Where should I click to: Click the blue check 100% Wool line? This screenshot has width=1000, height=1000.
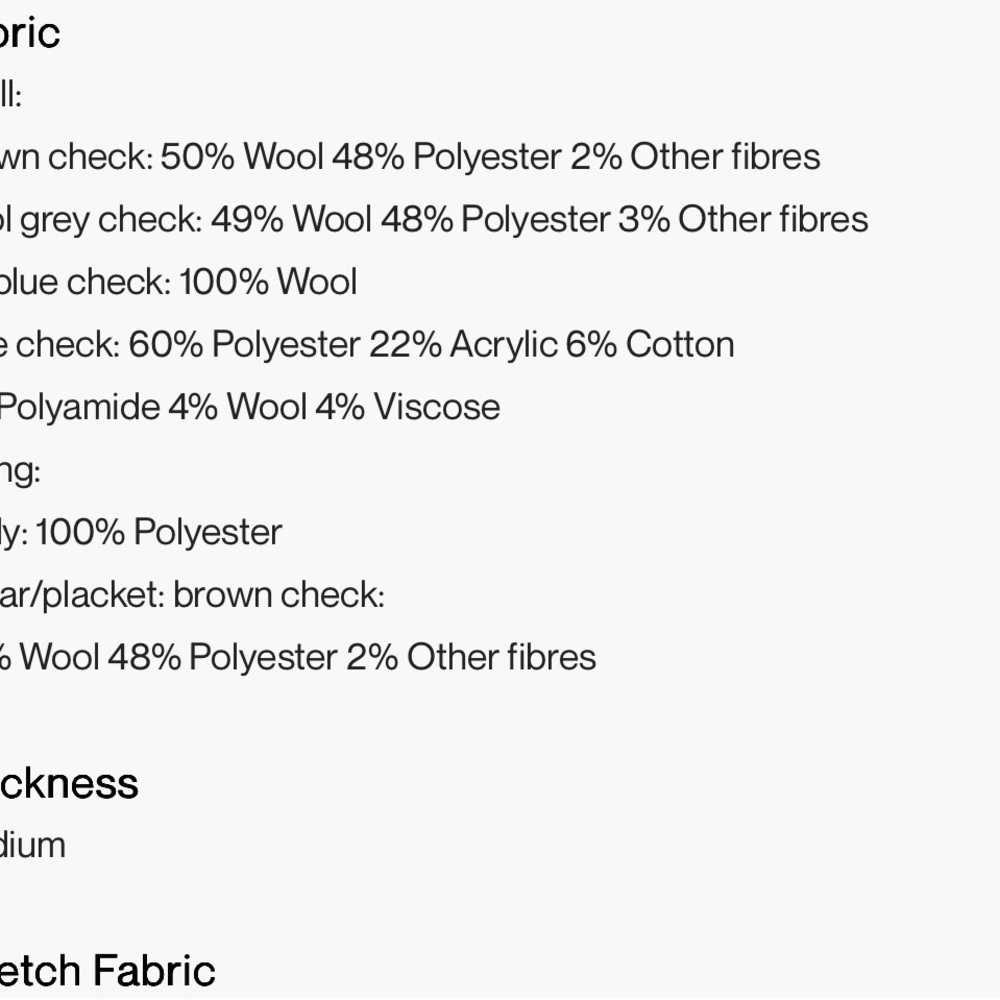[x=178, y=283]
